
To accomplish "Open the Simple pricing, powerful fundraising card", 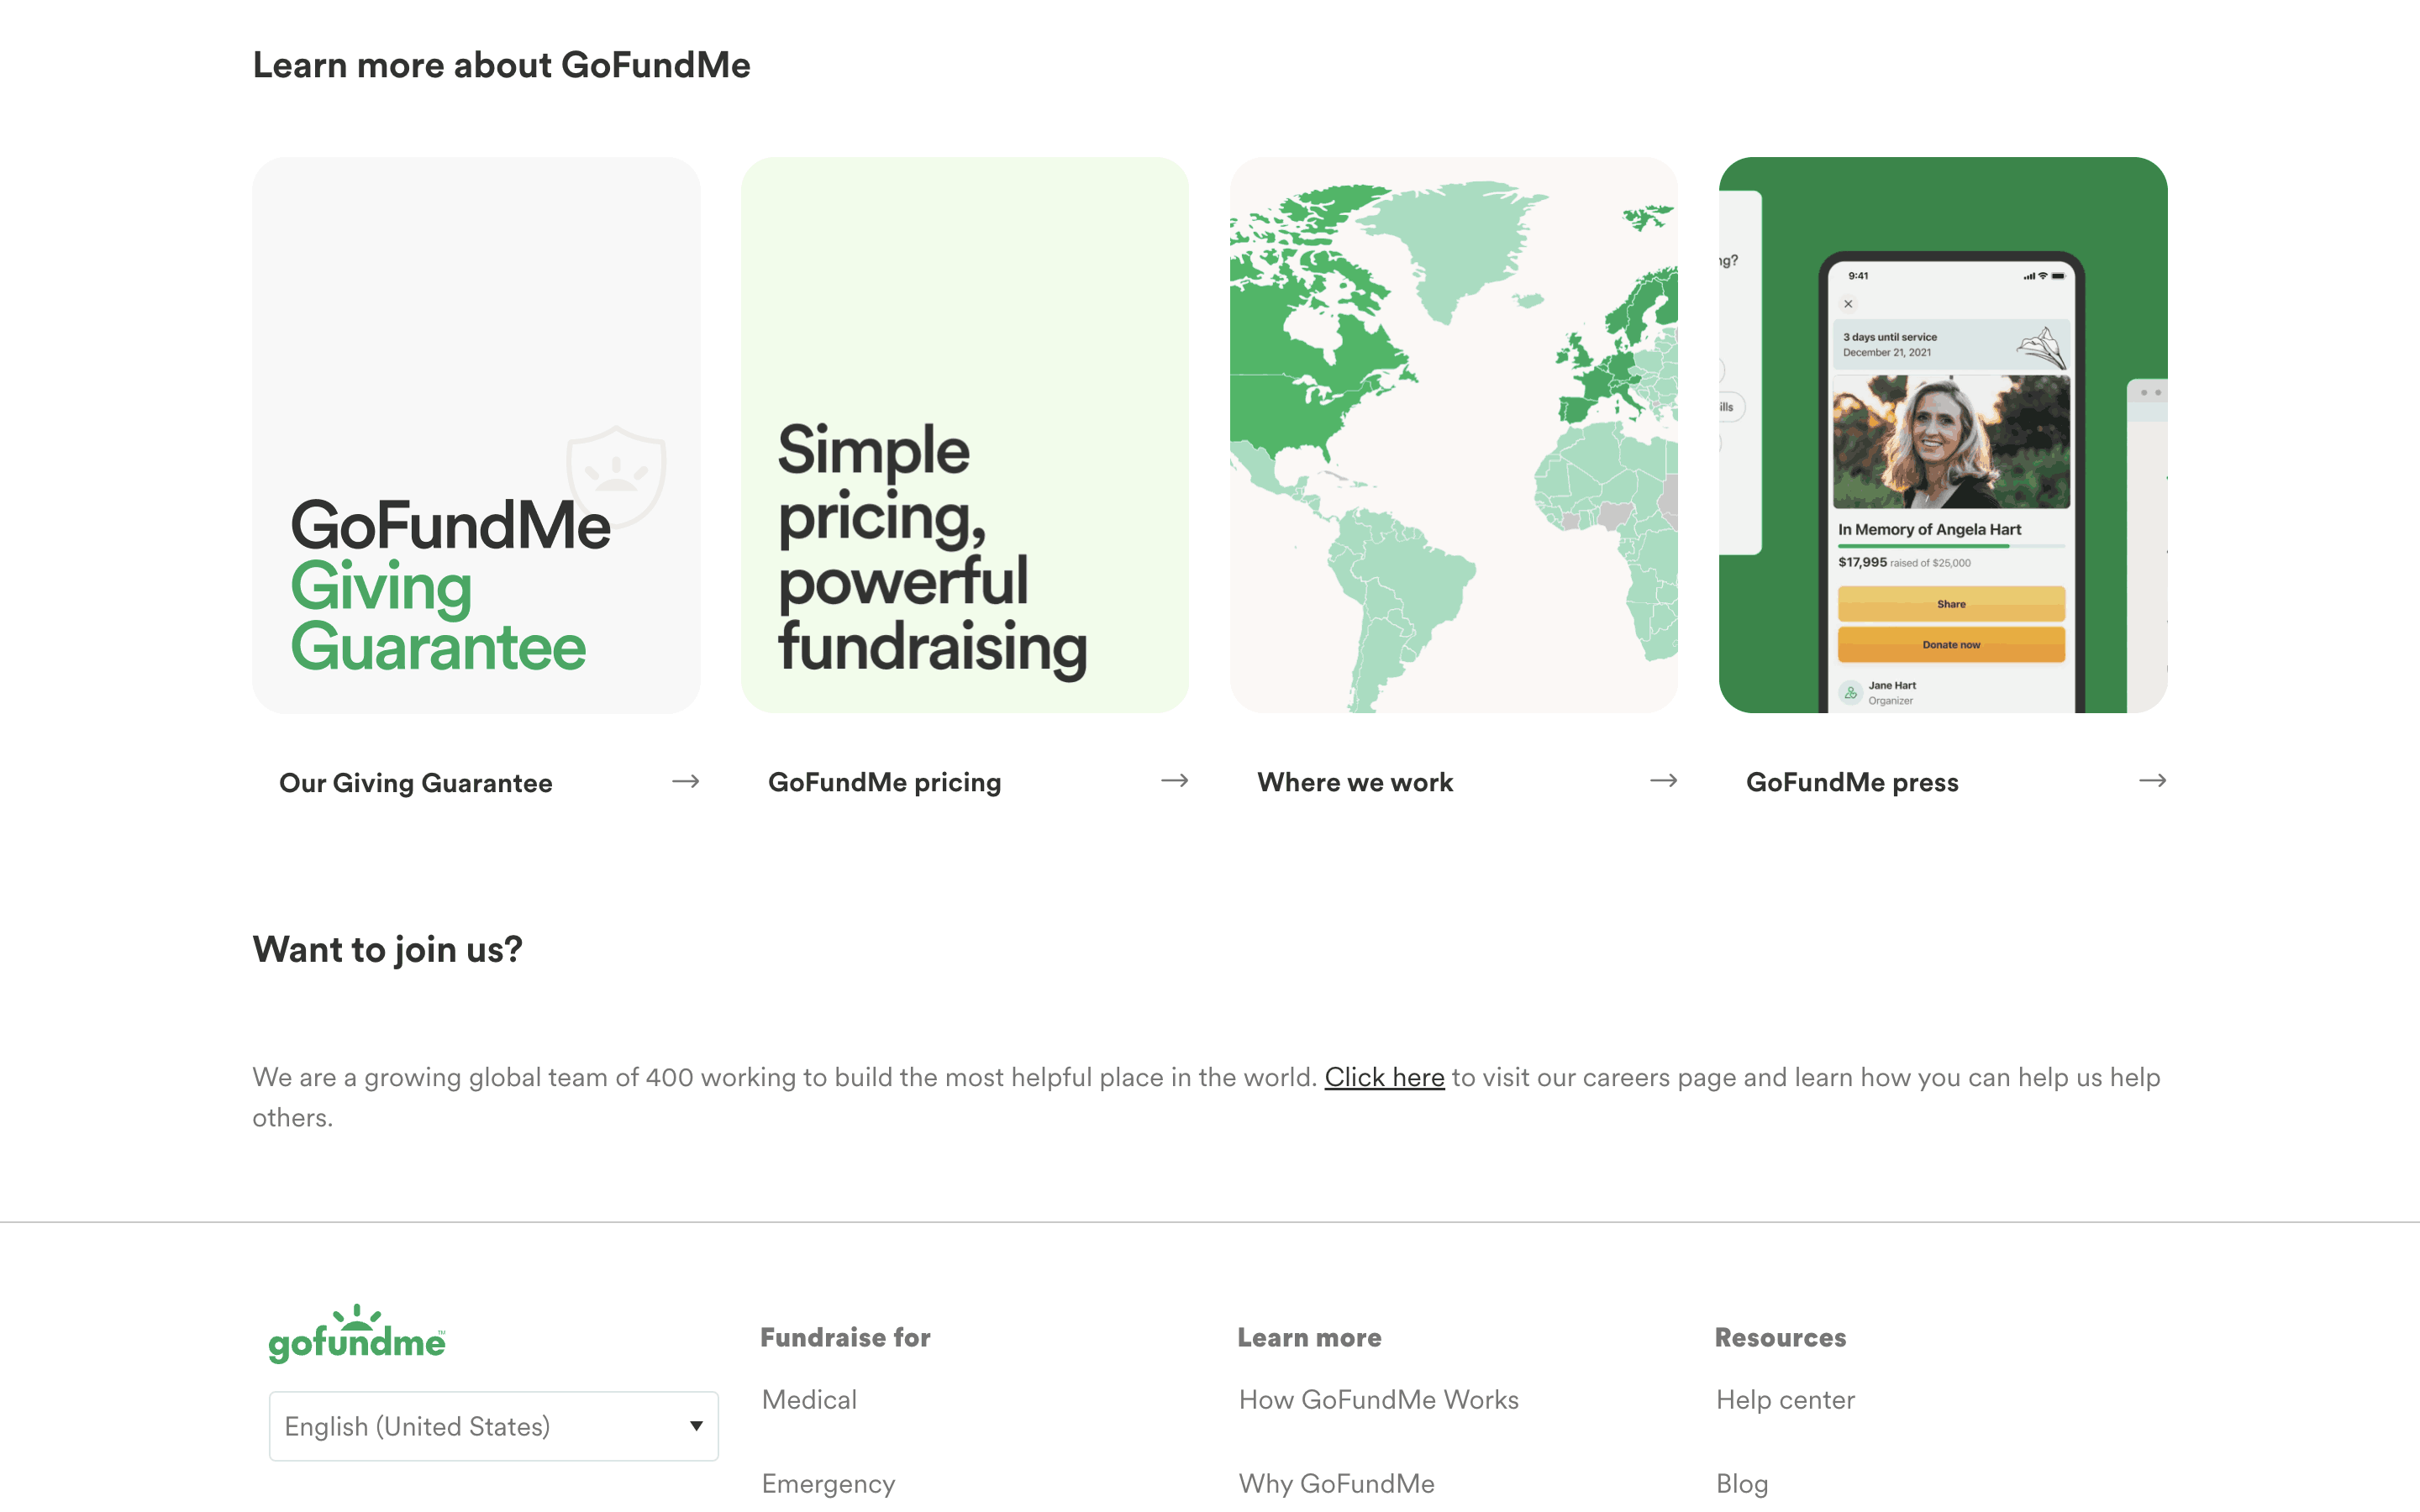I will [x=965, y=435].
